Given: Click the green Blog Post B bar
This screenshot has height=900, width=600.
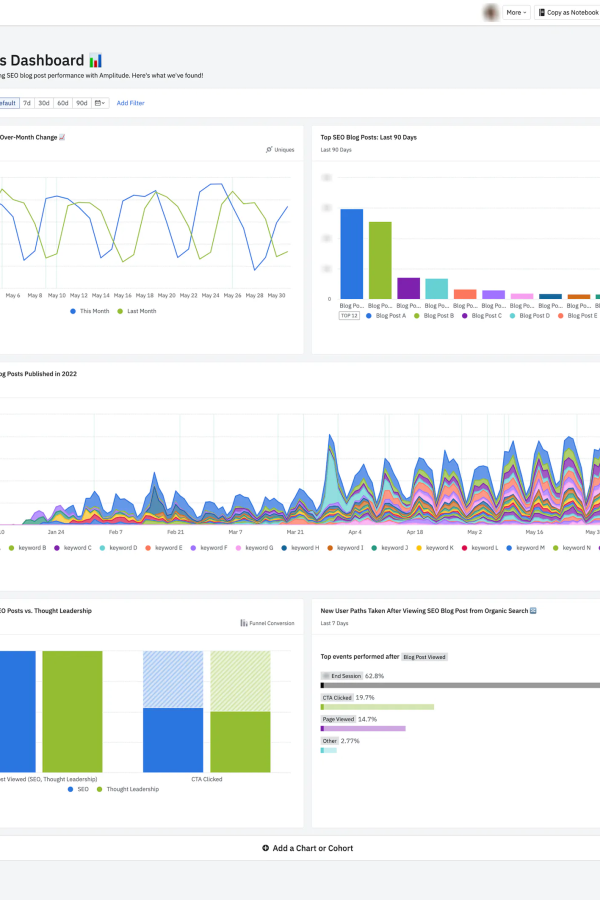Looking at the screenshot, I should coord(380,260).
